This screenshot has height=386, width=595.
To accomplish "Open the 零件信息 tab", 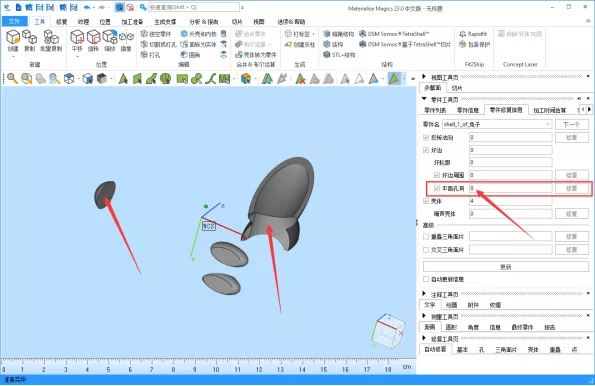I will [x=468, y=110].
